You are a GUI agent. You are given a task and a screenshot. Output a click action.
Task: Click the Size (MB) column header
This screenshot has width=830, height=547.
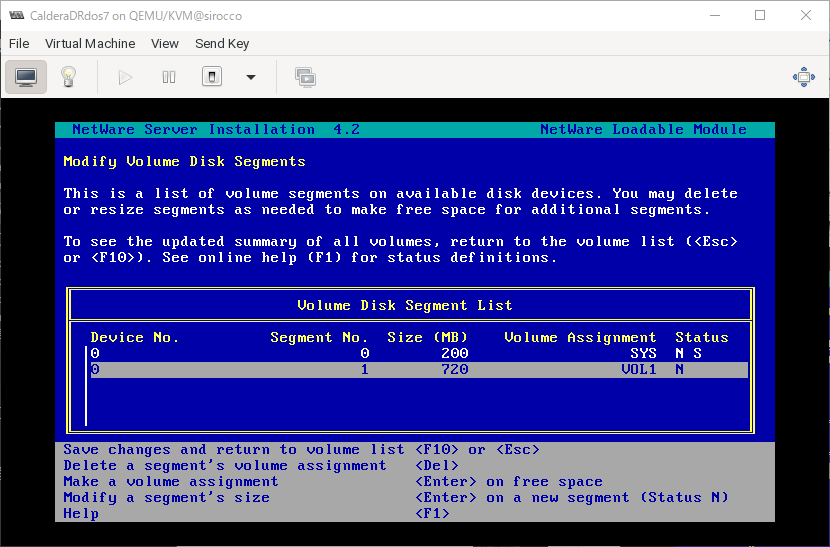pos(428,337)
